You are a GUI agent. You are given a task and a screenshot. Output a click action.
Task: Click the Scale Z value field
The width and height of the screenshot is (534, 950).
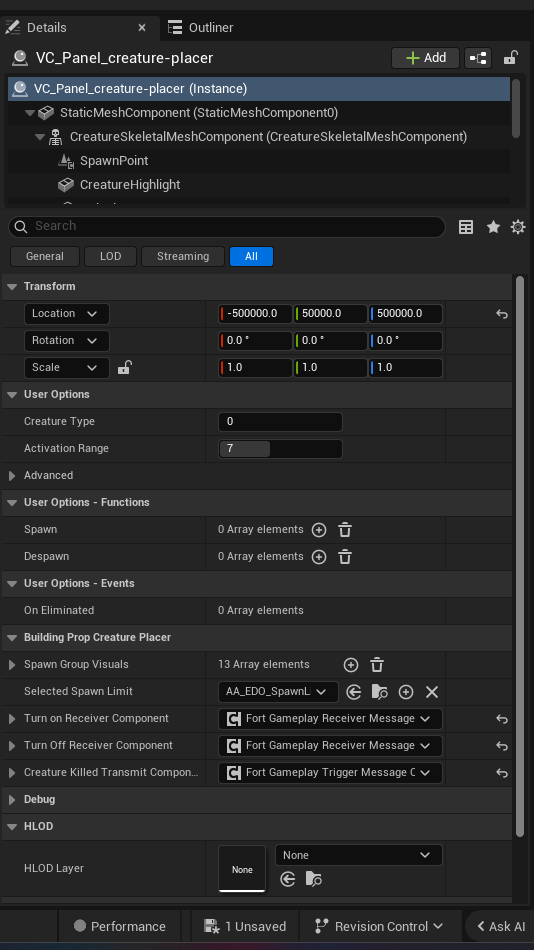pos(406,368)
